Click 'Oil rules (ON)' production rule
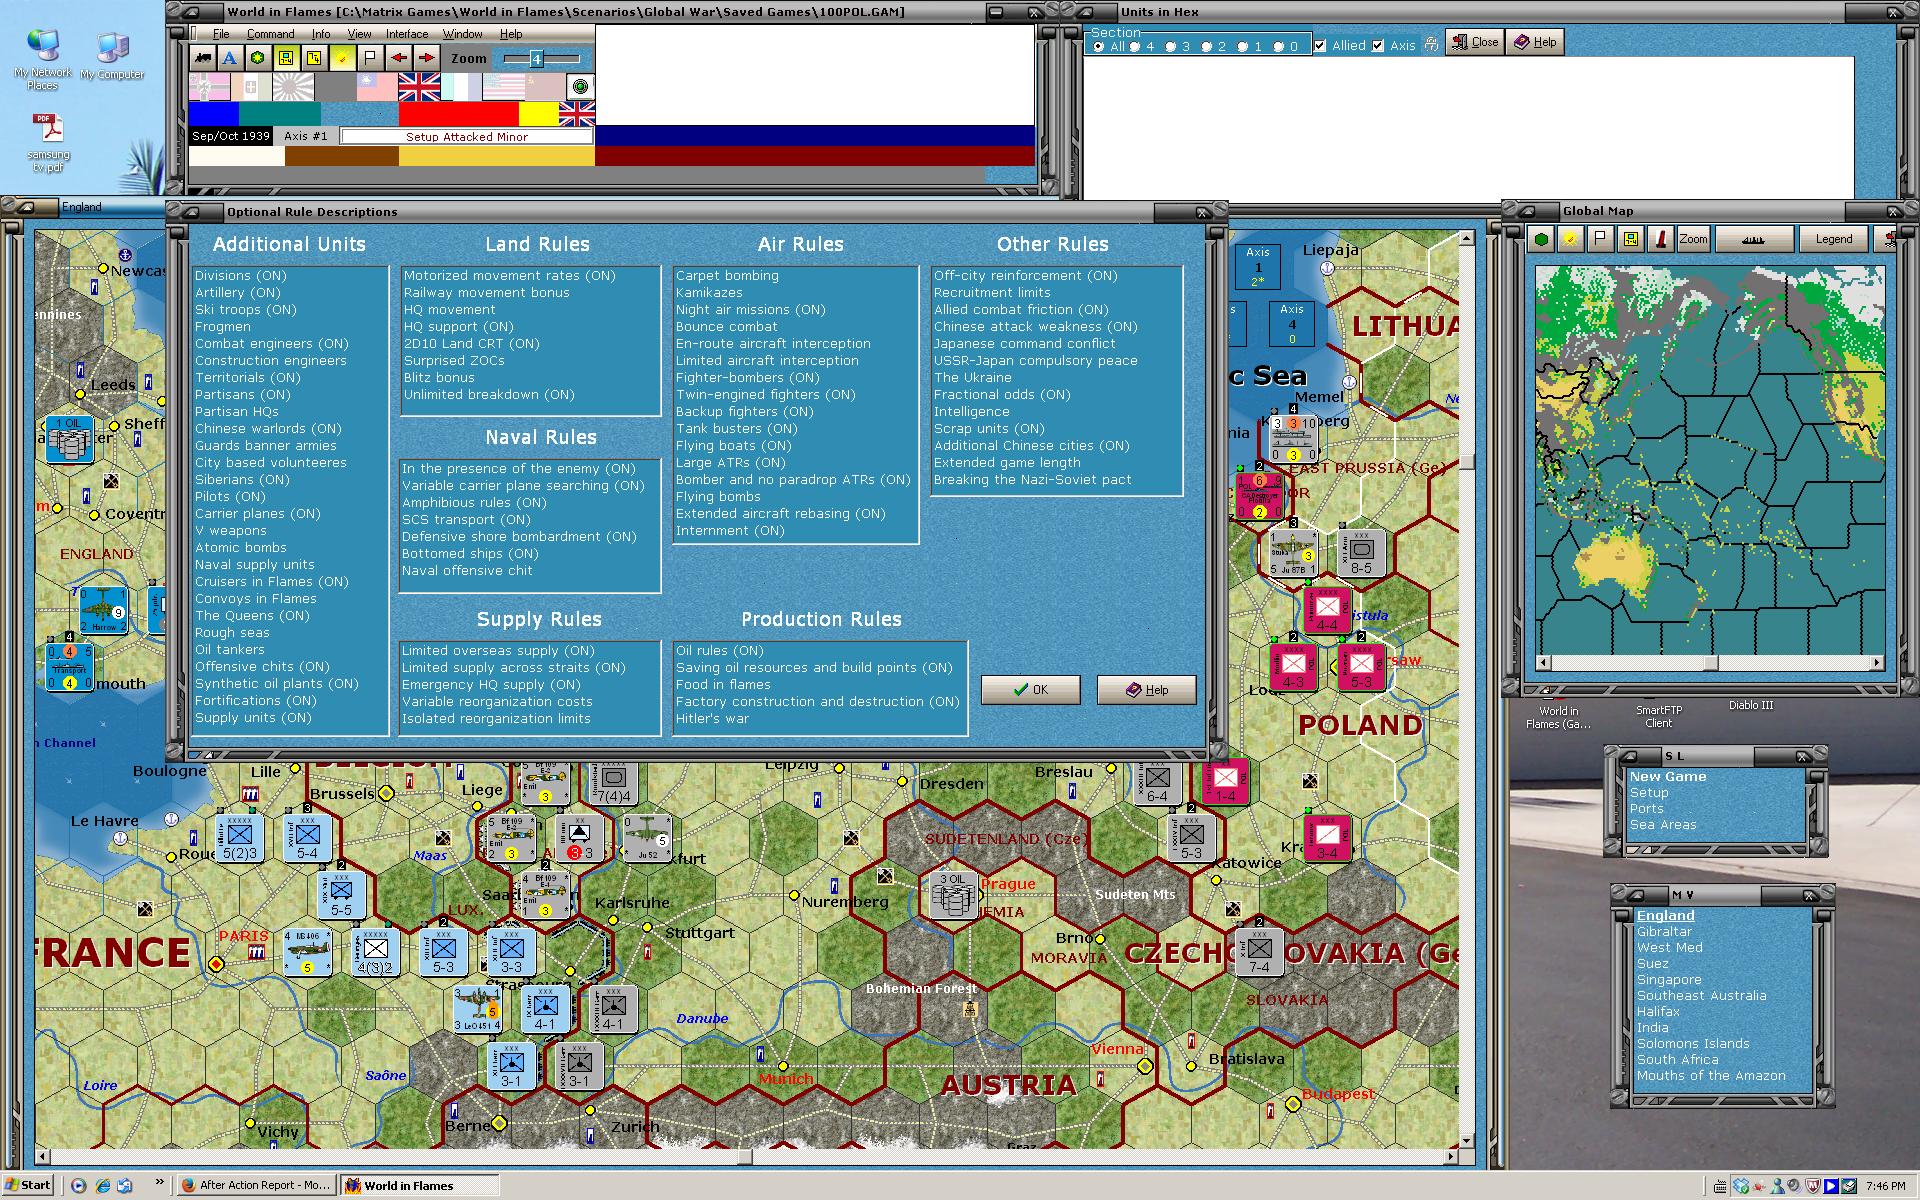Viewport: 1920px width, 1200px height. point(720,650)
